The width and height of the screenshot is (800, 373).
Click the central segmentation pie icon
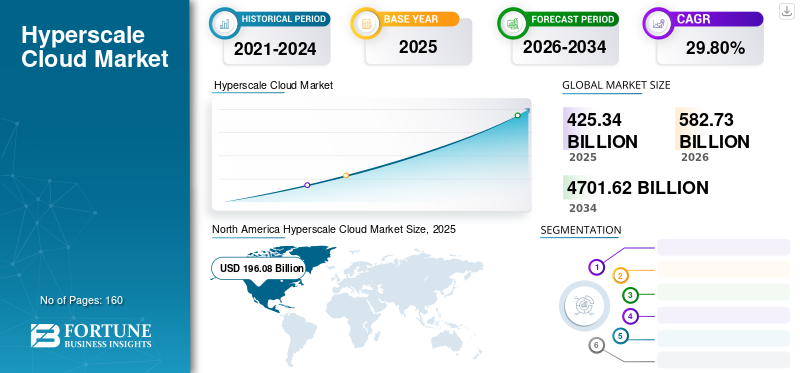(x=584, y=305)
